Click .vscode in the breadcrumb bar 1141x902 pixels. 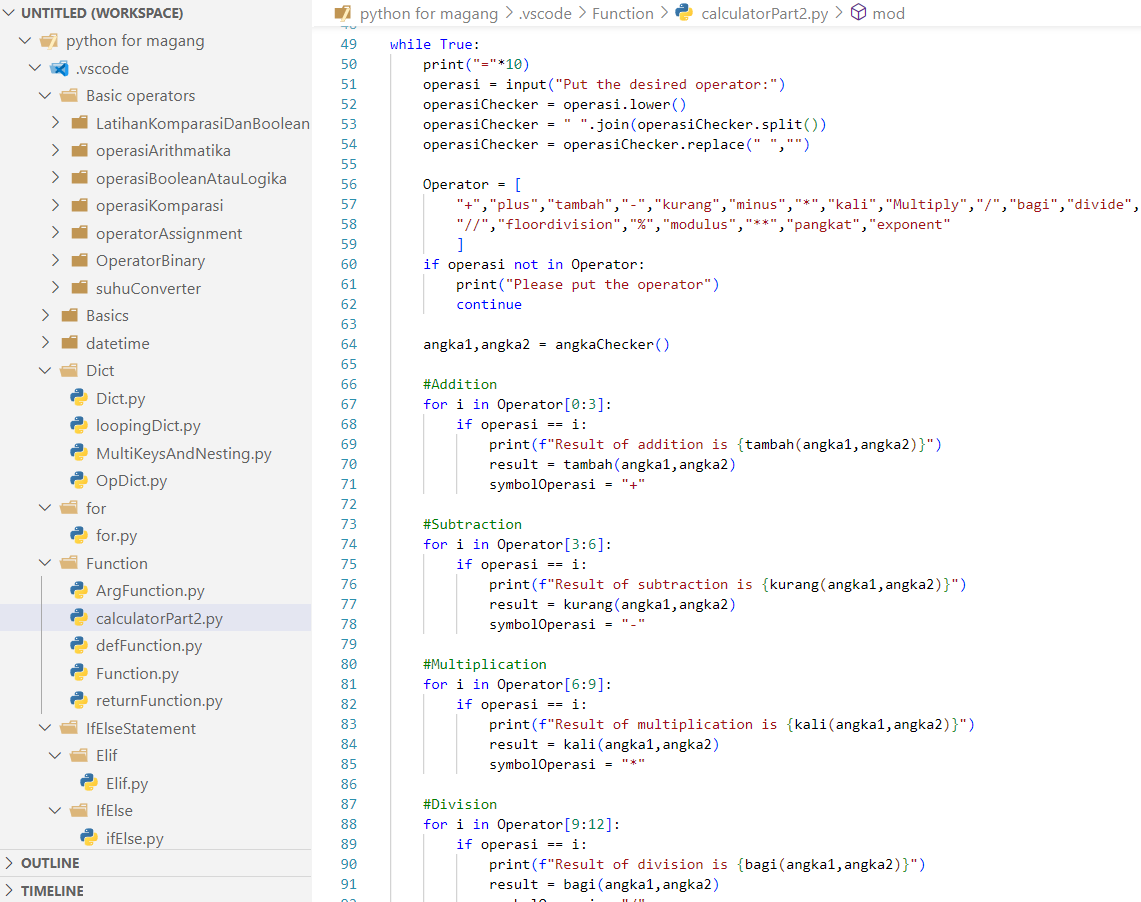[x=546, y=13]
